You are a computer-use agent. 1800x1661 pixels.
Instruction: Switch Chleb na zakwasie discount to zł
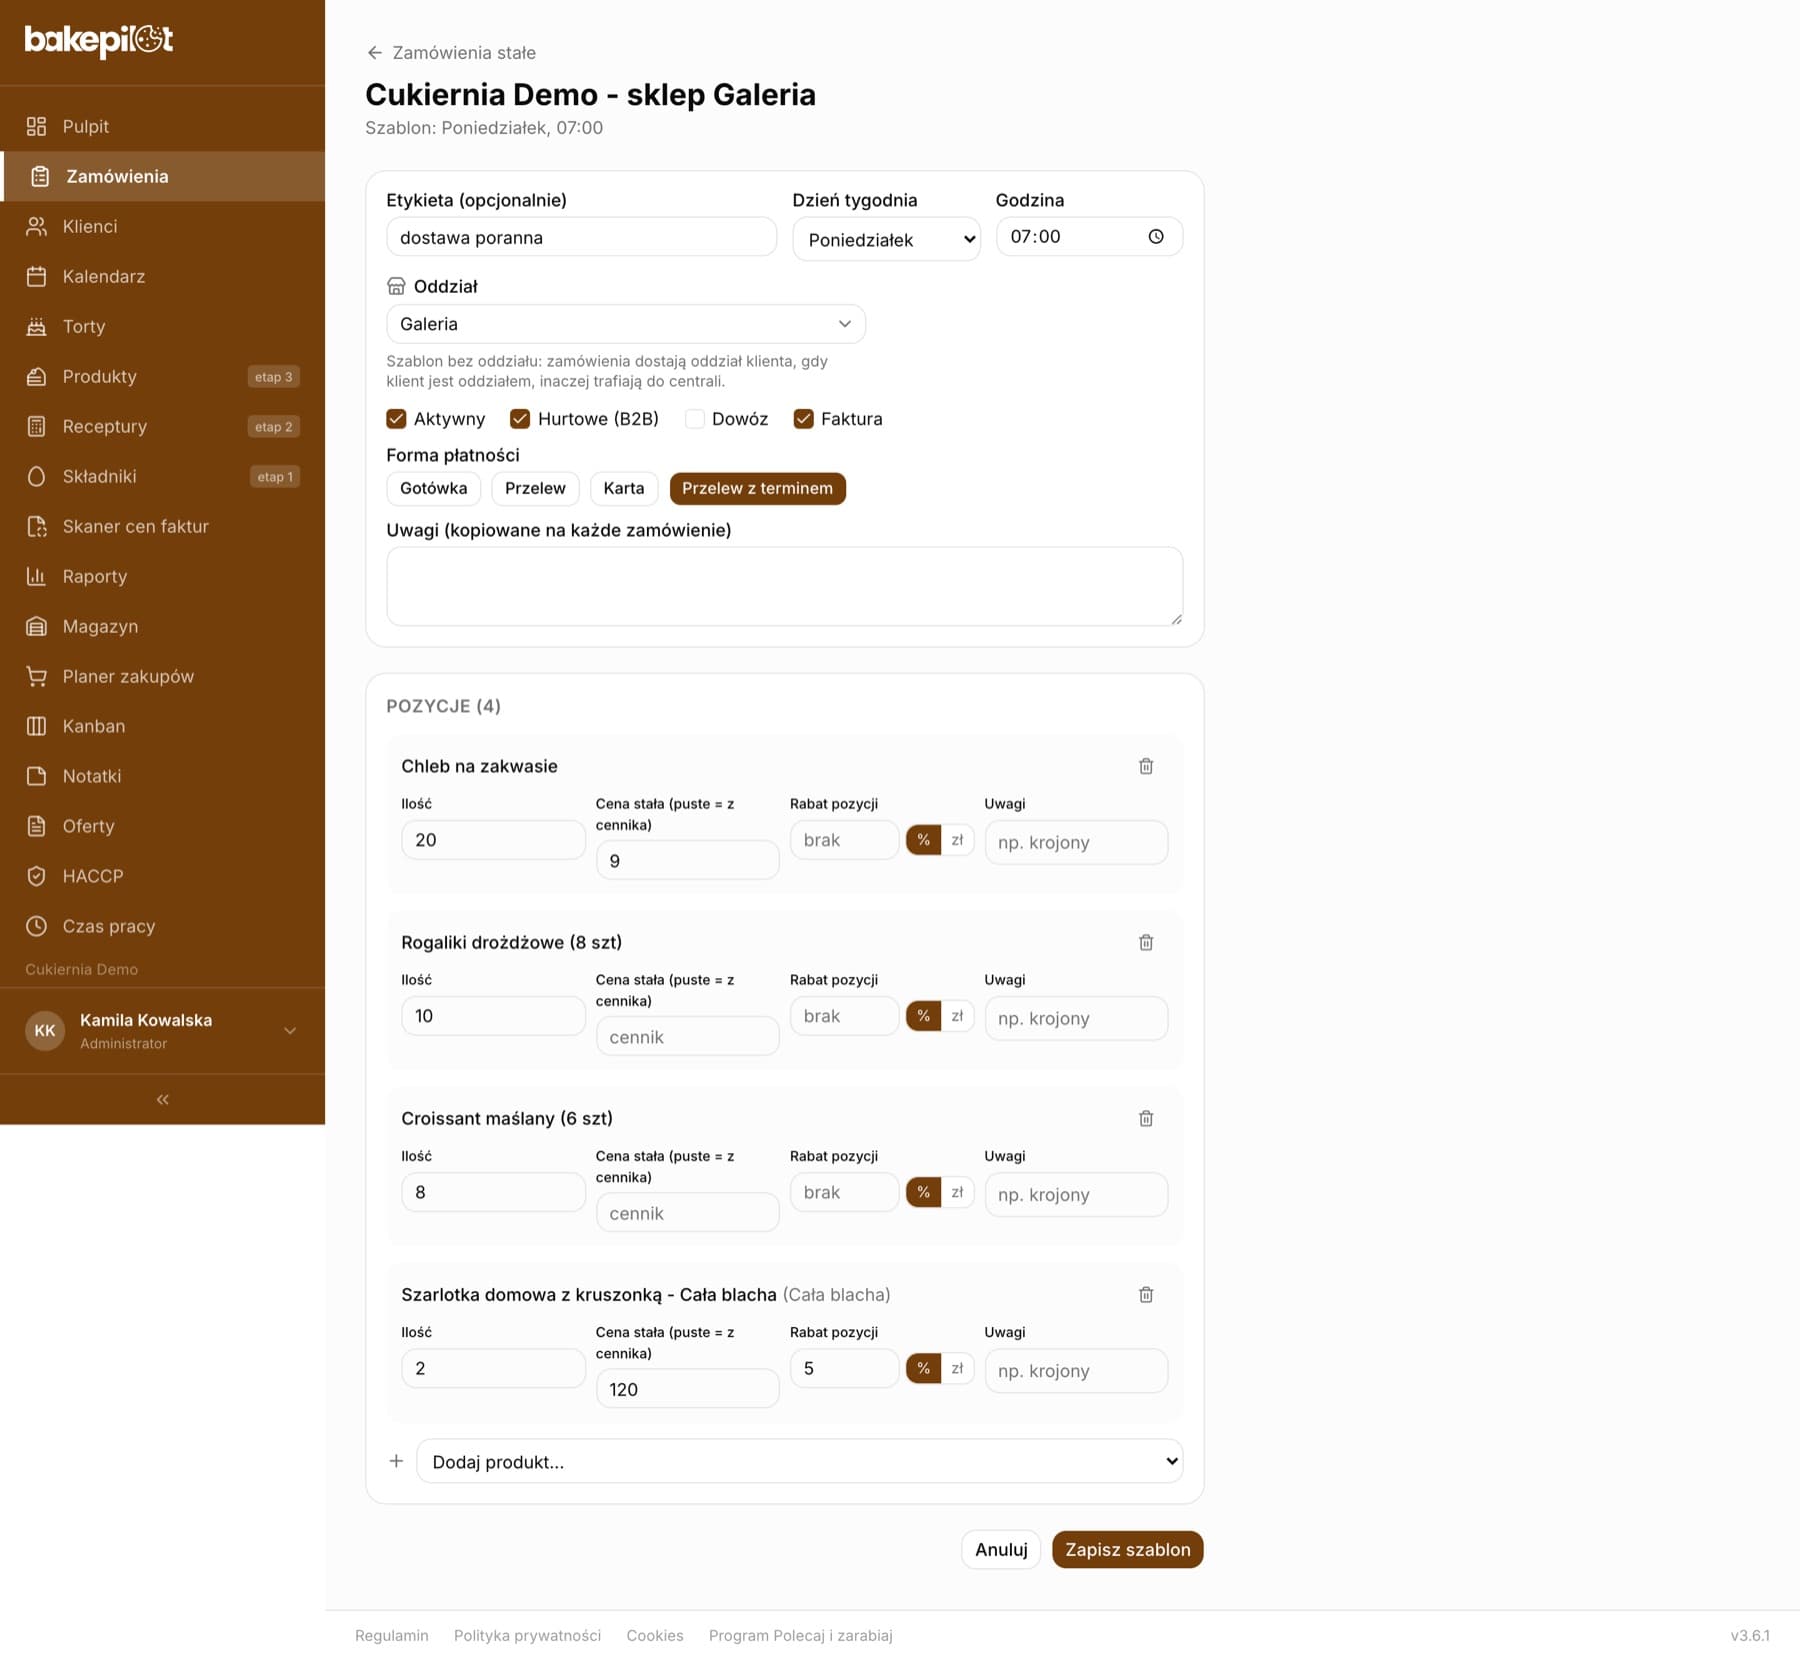pos(957,840)
